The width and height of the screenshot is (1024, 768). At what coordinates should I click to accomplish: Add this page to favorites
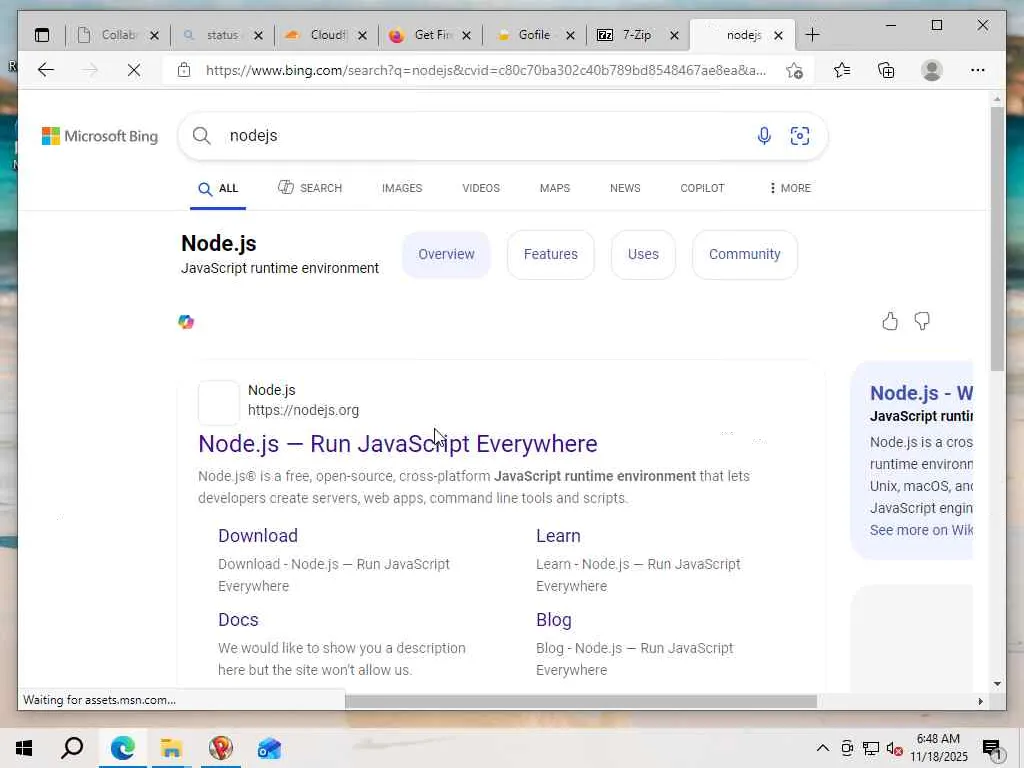click(794, 71)
